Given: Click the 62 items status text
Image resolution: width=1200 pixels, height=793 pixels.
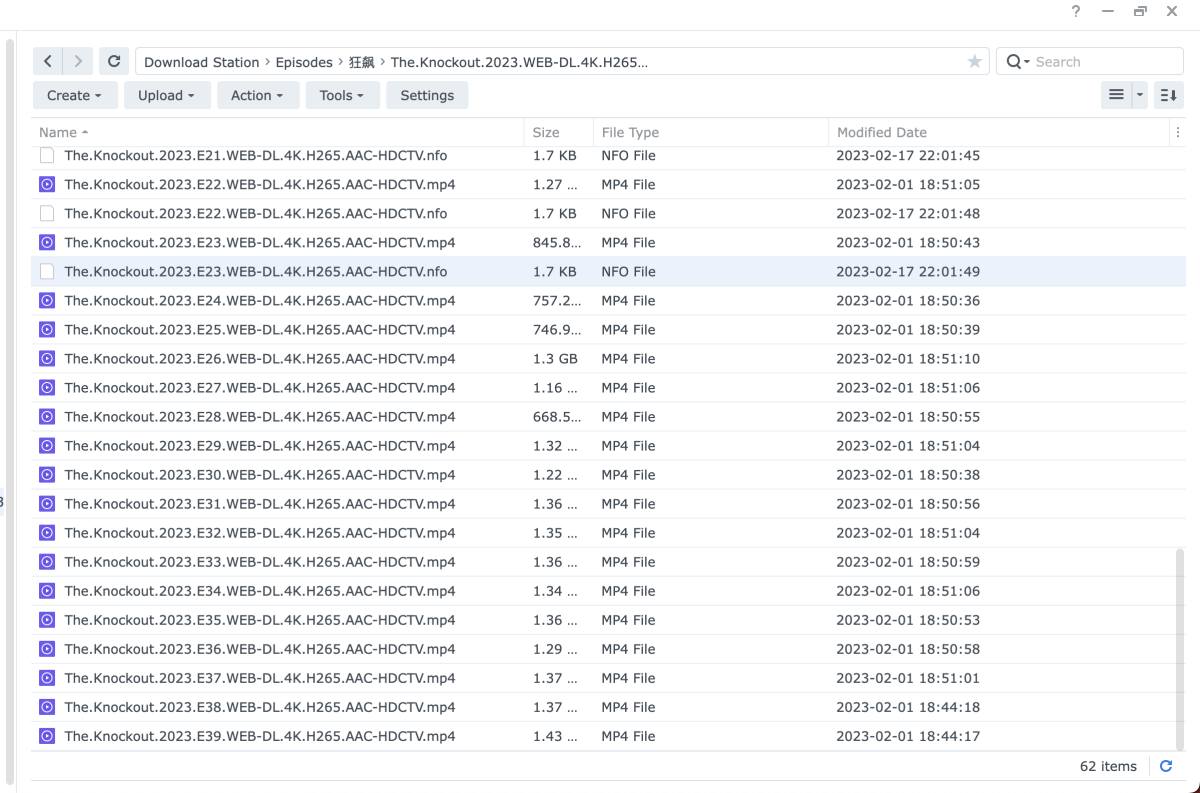Looking at the screenshot, I should point(1108,766).
